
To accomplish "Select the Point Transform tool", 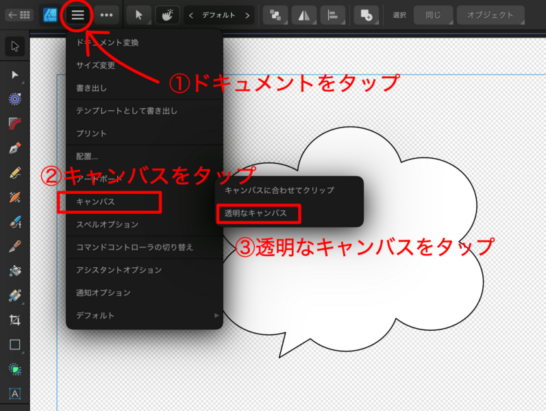I will [x=15, y=99].
